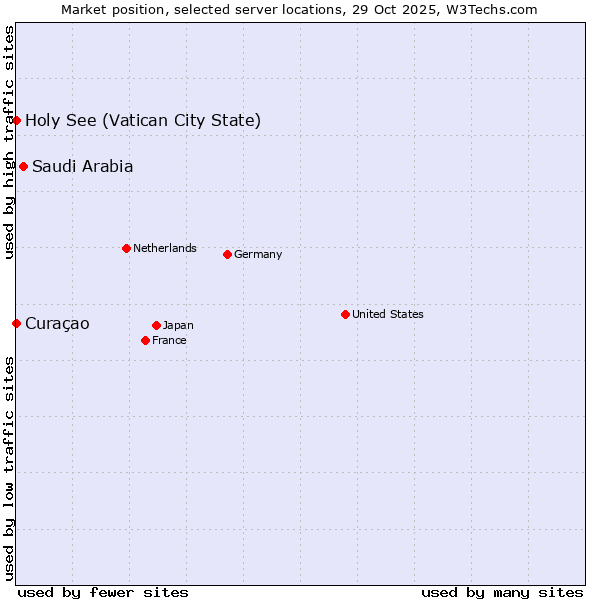The width and height of the screenshot is (600, 600).
Task: Click 'used by low traffic sites' axis label
Action: (9, 468)
